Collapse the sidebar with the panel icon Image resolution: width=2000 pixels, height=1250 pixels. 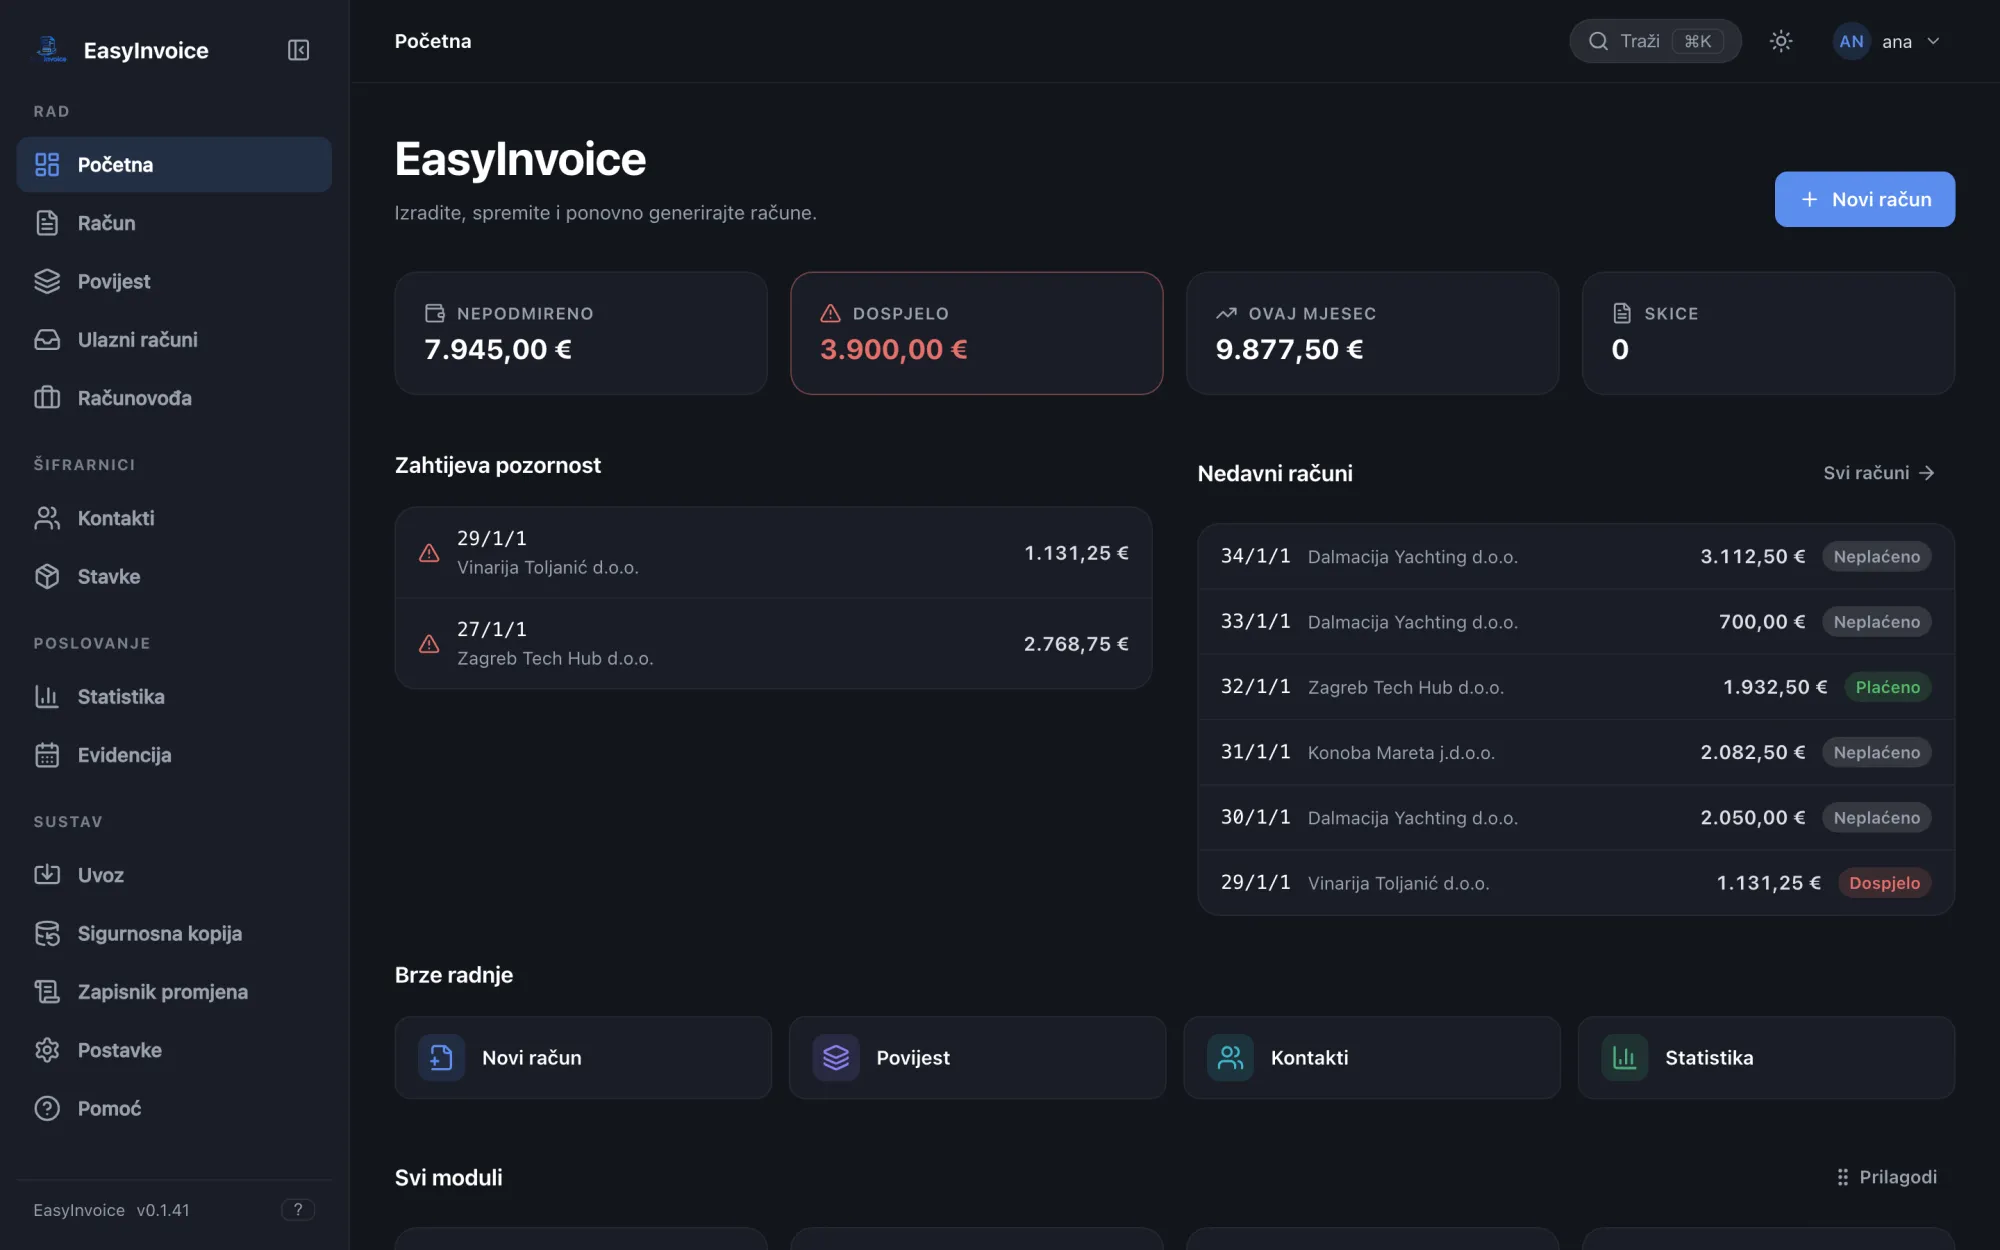coord(298,50)
